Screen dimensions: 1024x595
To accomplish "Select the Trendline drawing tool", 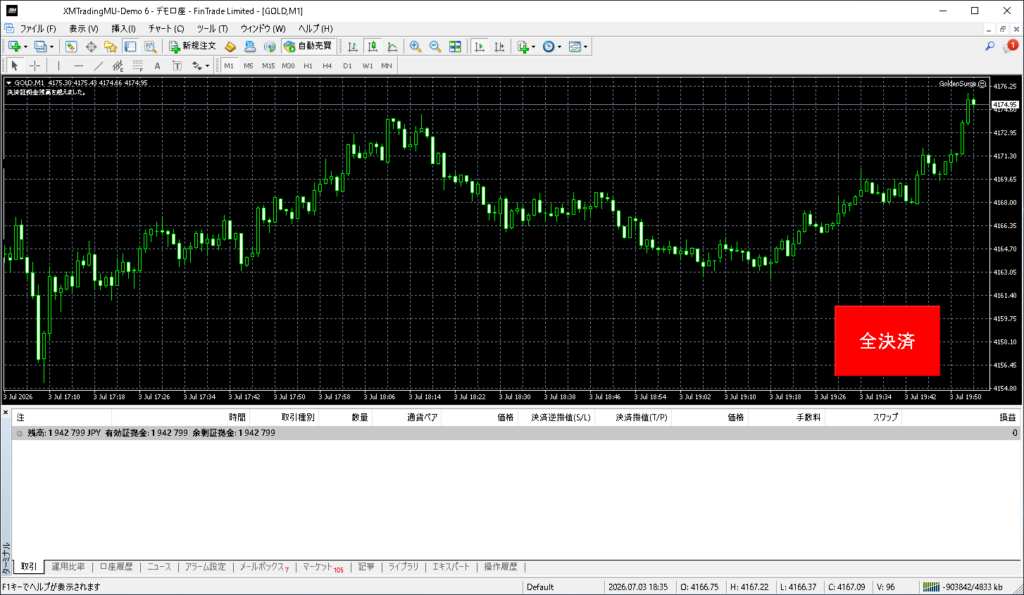I will pyautogui.click(x=98, y=65).
